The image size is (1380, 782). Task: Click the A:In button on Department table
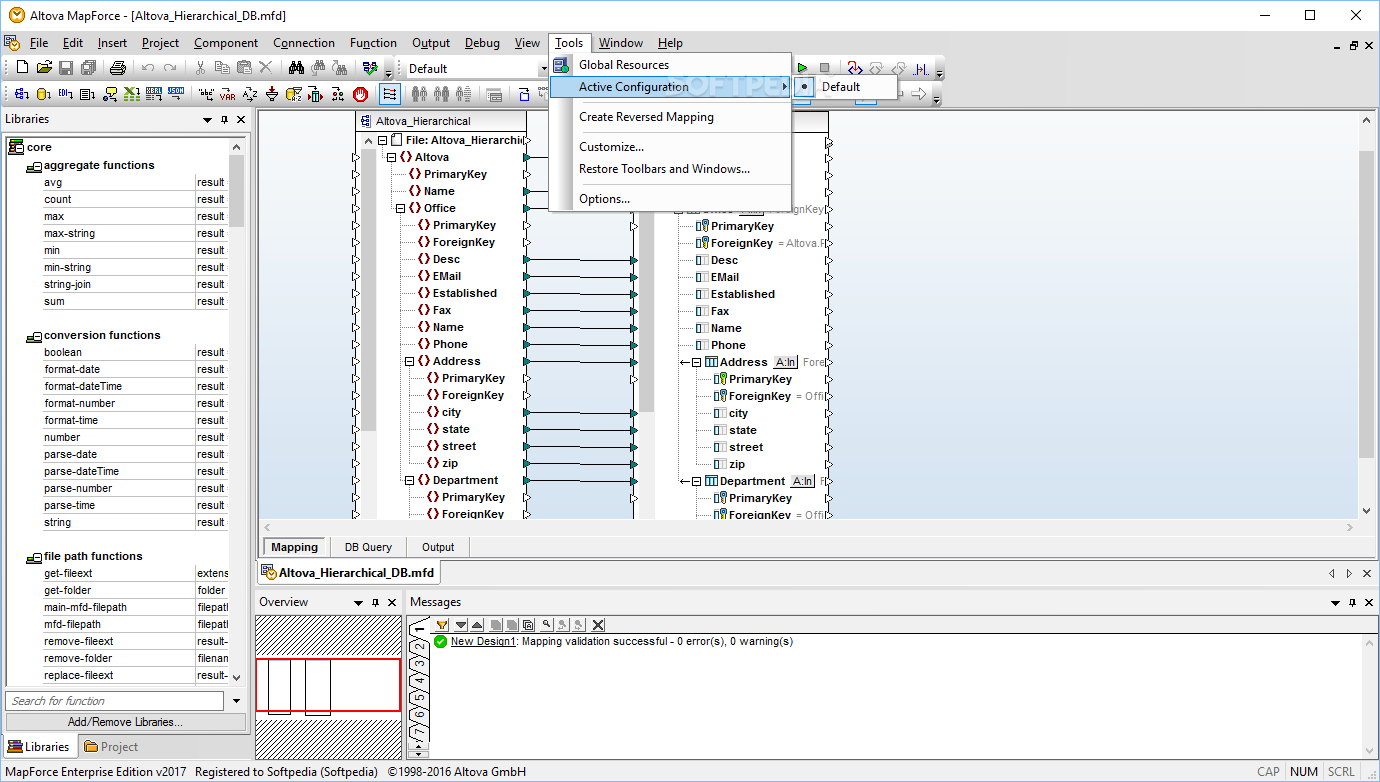(x=802, y=481)
